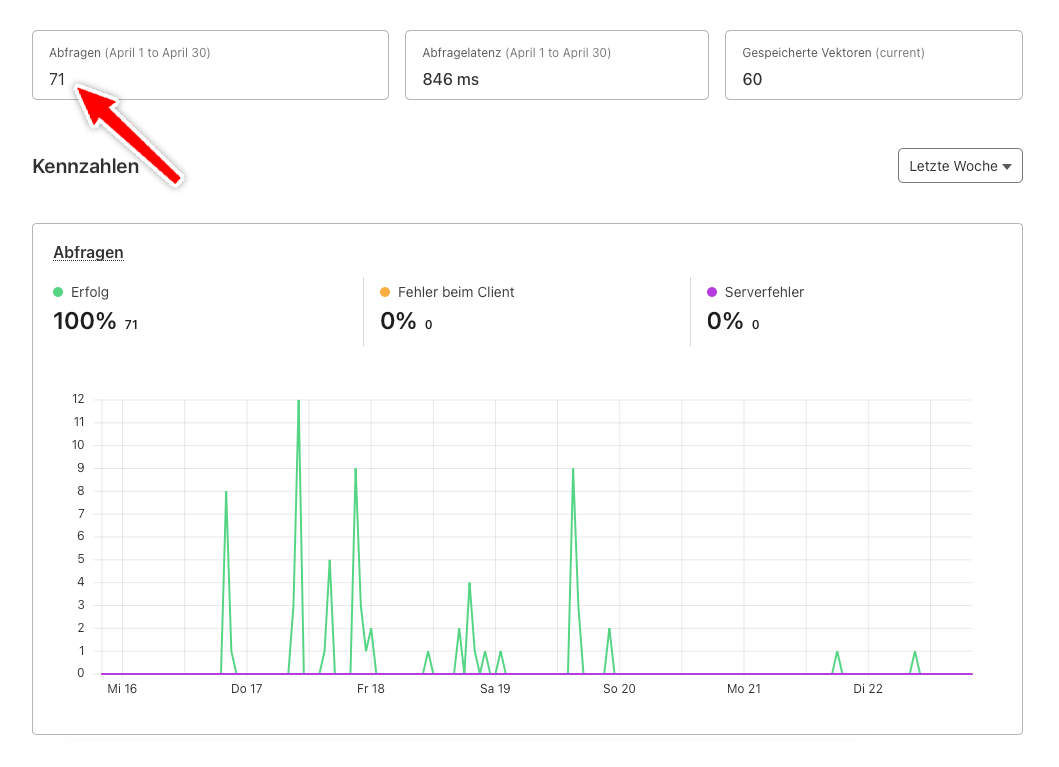Click the Mo 21 axis label
This screenshot has width=1059, height=767.
point(744,689)
